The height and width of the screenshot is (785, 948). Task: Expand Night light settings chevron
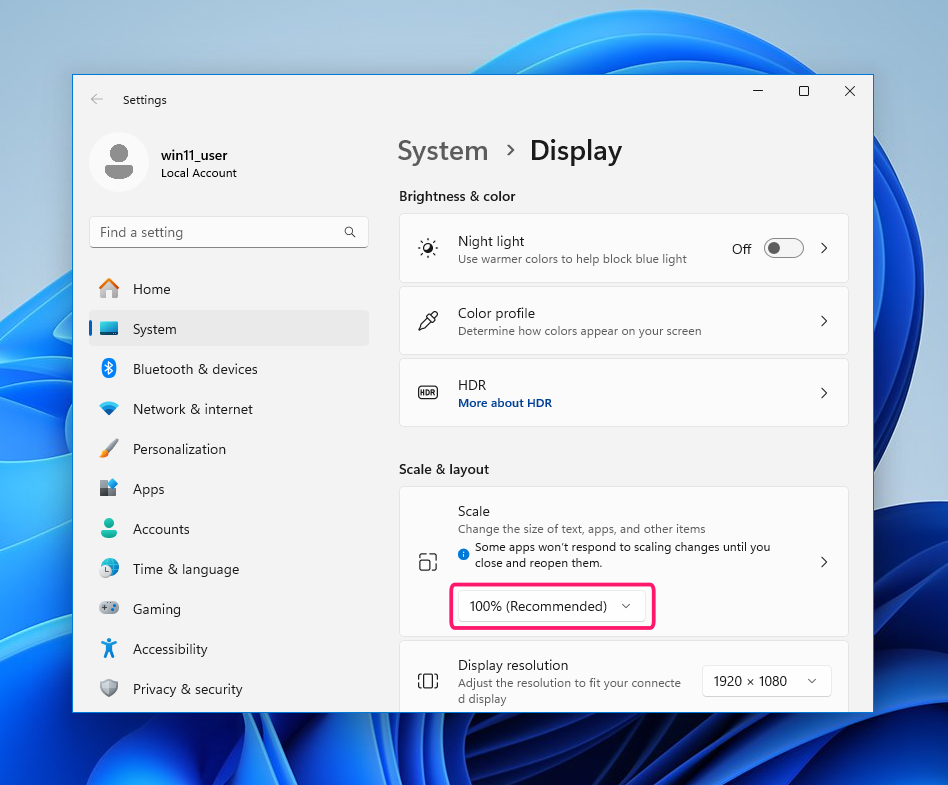click(x=824, y=248)
